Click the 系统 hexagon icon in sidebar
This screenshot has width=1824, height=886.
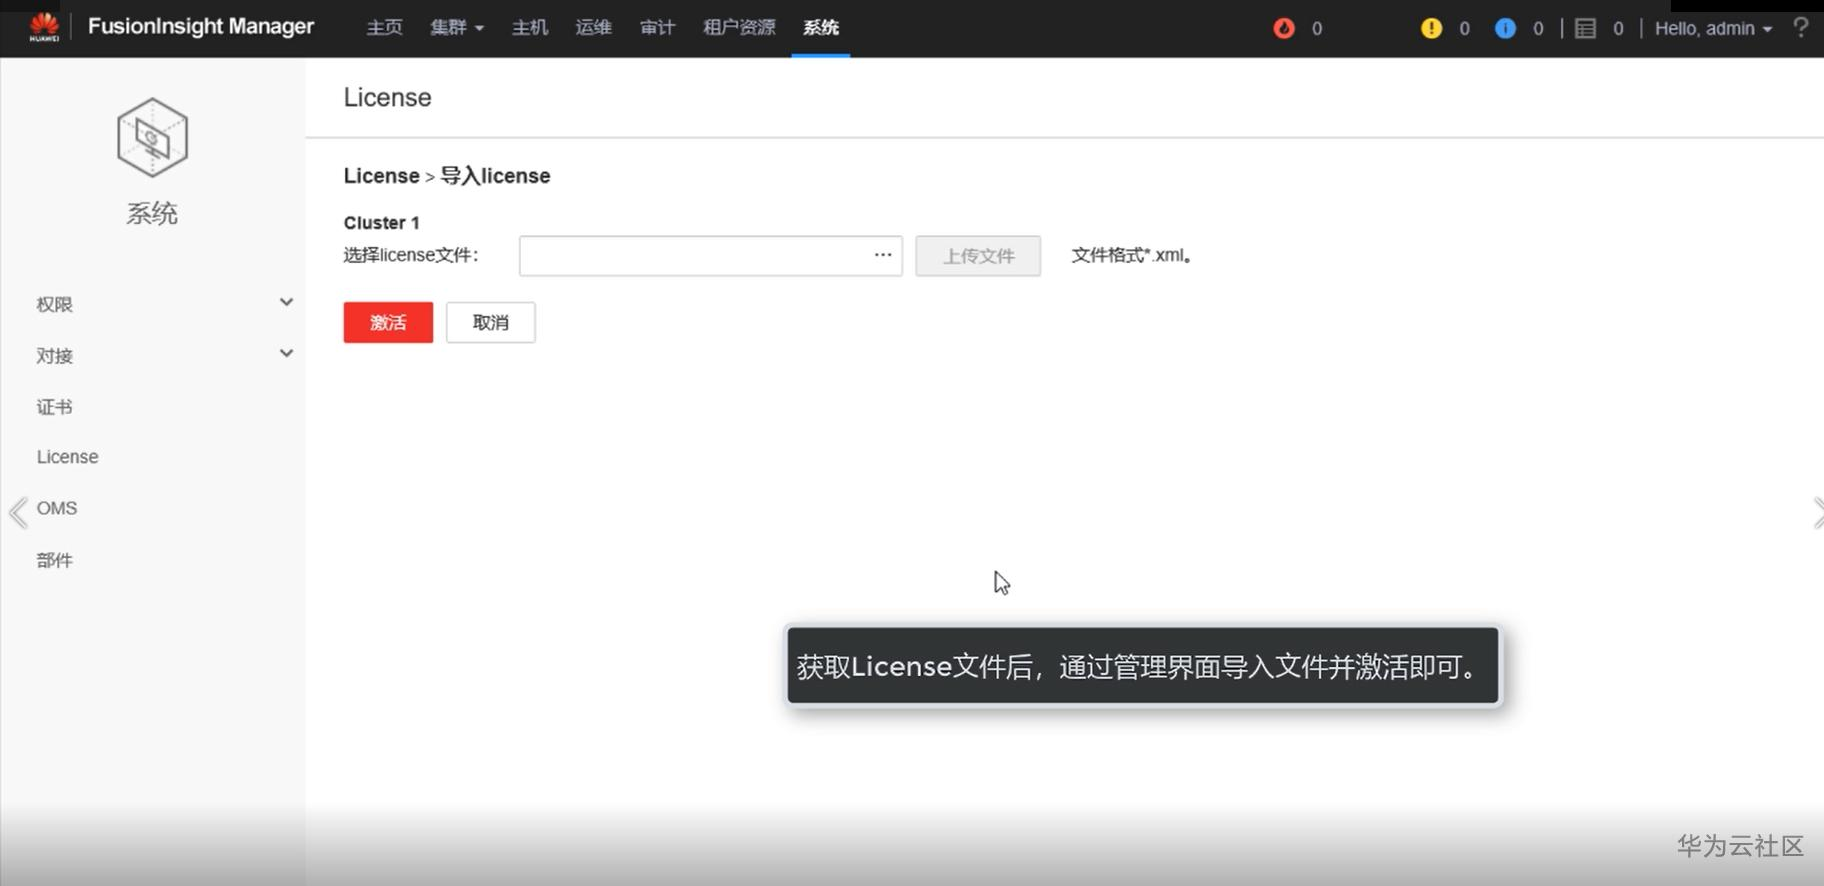152,137
